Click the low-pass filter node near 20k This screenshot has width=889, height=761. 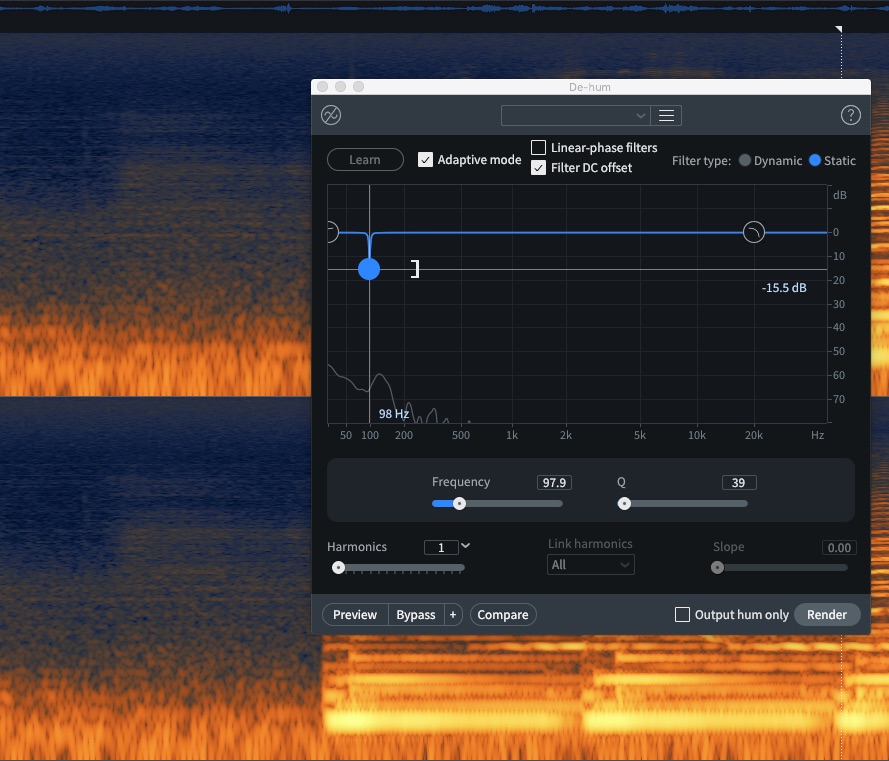coord(753,232)
